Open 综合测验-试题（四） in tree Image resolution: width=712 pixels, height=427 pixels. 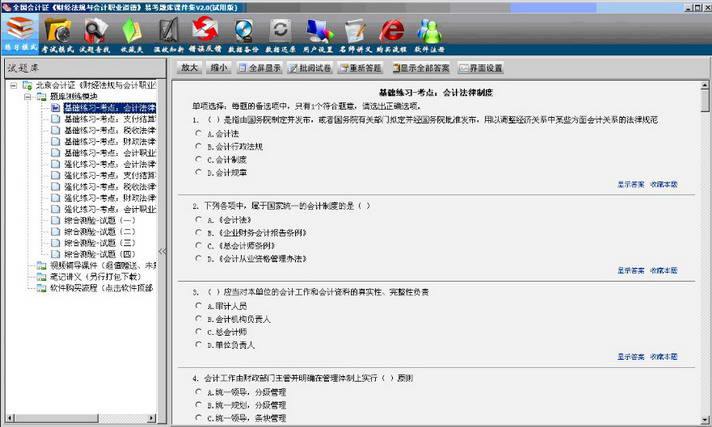tap(99, 254)
